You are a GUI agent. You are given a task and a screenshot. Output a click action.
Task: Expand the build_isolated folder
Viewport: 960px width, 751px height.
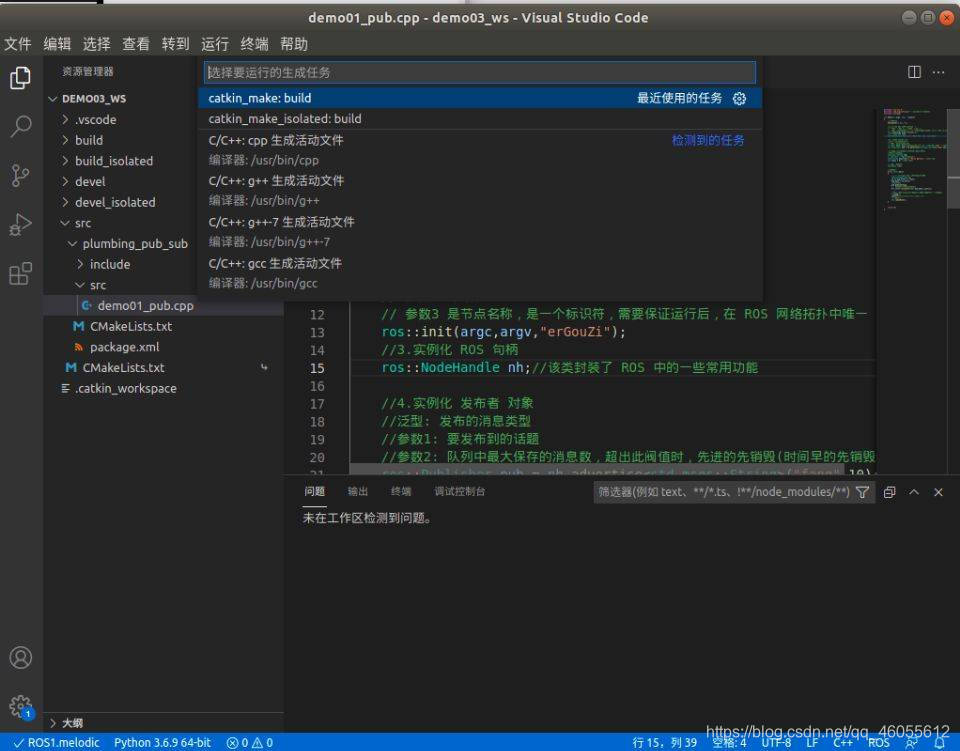(x=66, y=161)
